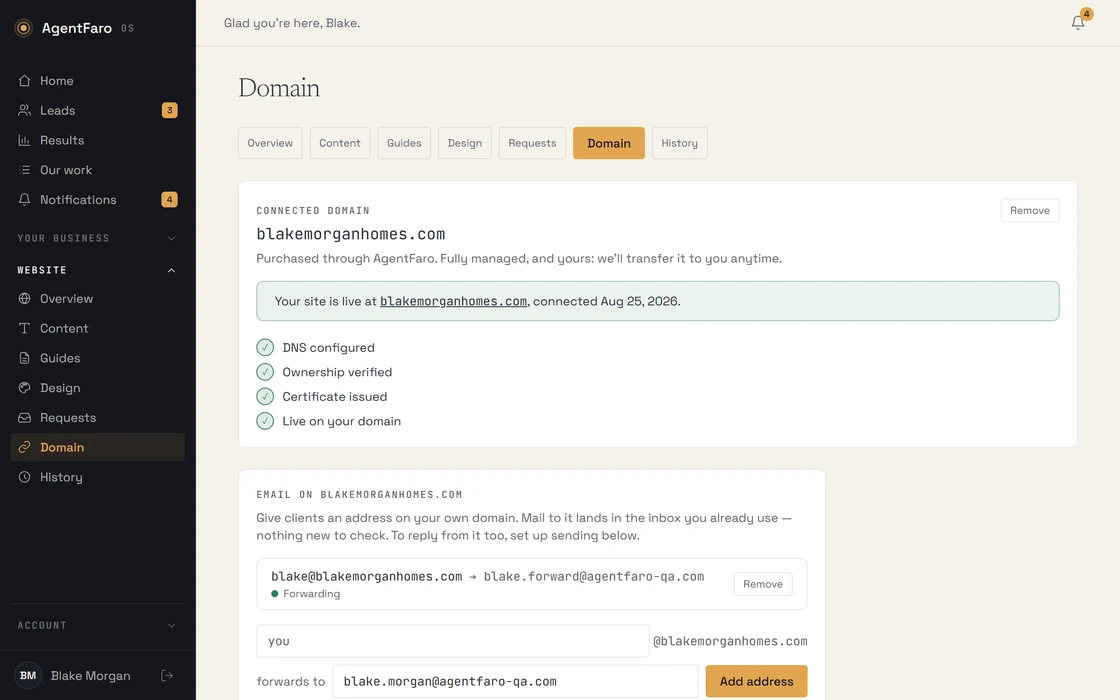This screenshot has width=1120, height=700.
Task: Click the notification bell in header
Action: (x=1078, y=23)
